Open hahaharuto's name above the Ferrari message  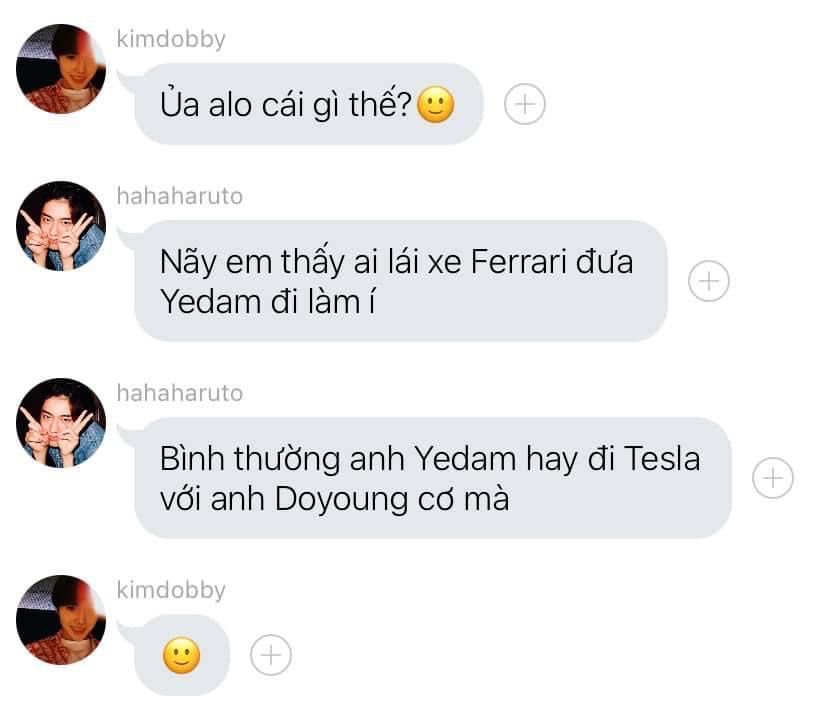180,196
